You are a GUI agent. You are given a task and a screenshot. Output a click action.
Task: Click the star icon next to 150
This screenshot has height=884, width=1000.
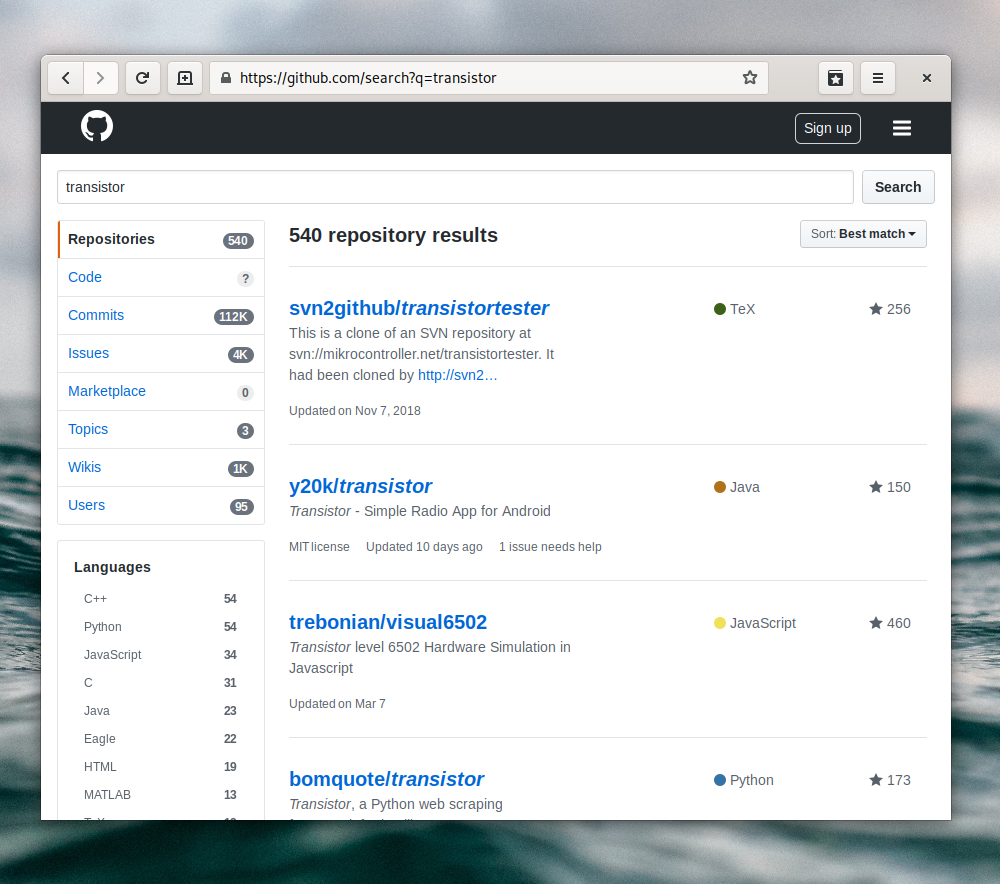(x=876, y=487)
